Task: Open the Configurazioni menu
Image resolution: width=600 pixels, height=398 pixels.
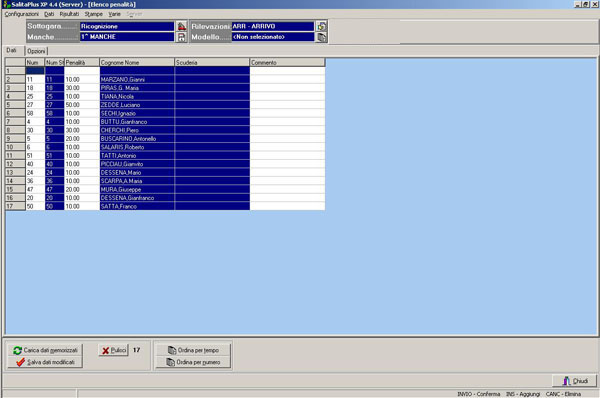Action: [x=22, y=14]
